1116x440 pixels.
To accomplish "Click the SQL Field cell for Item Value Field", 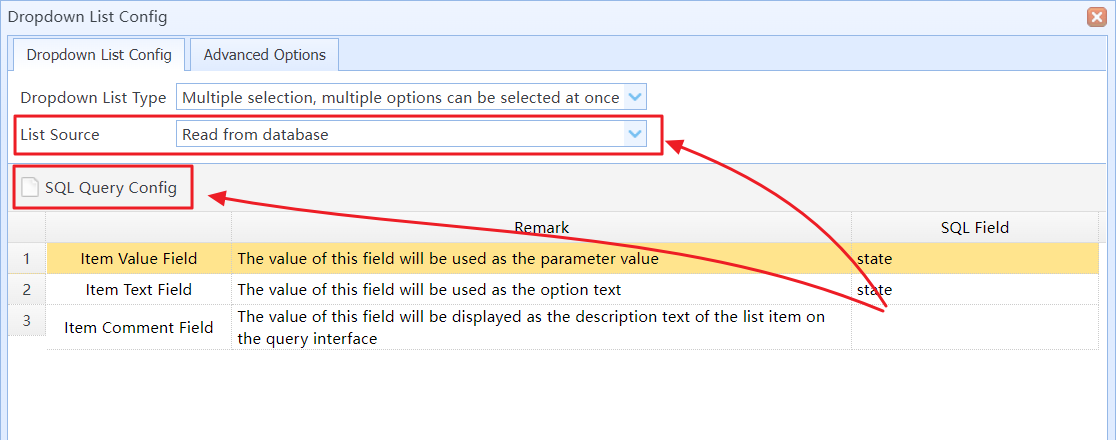I will click(974, 259).
